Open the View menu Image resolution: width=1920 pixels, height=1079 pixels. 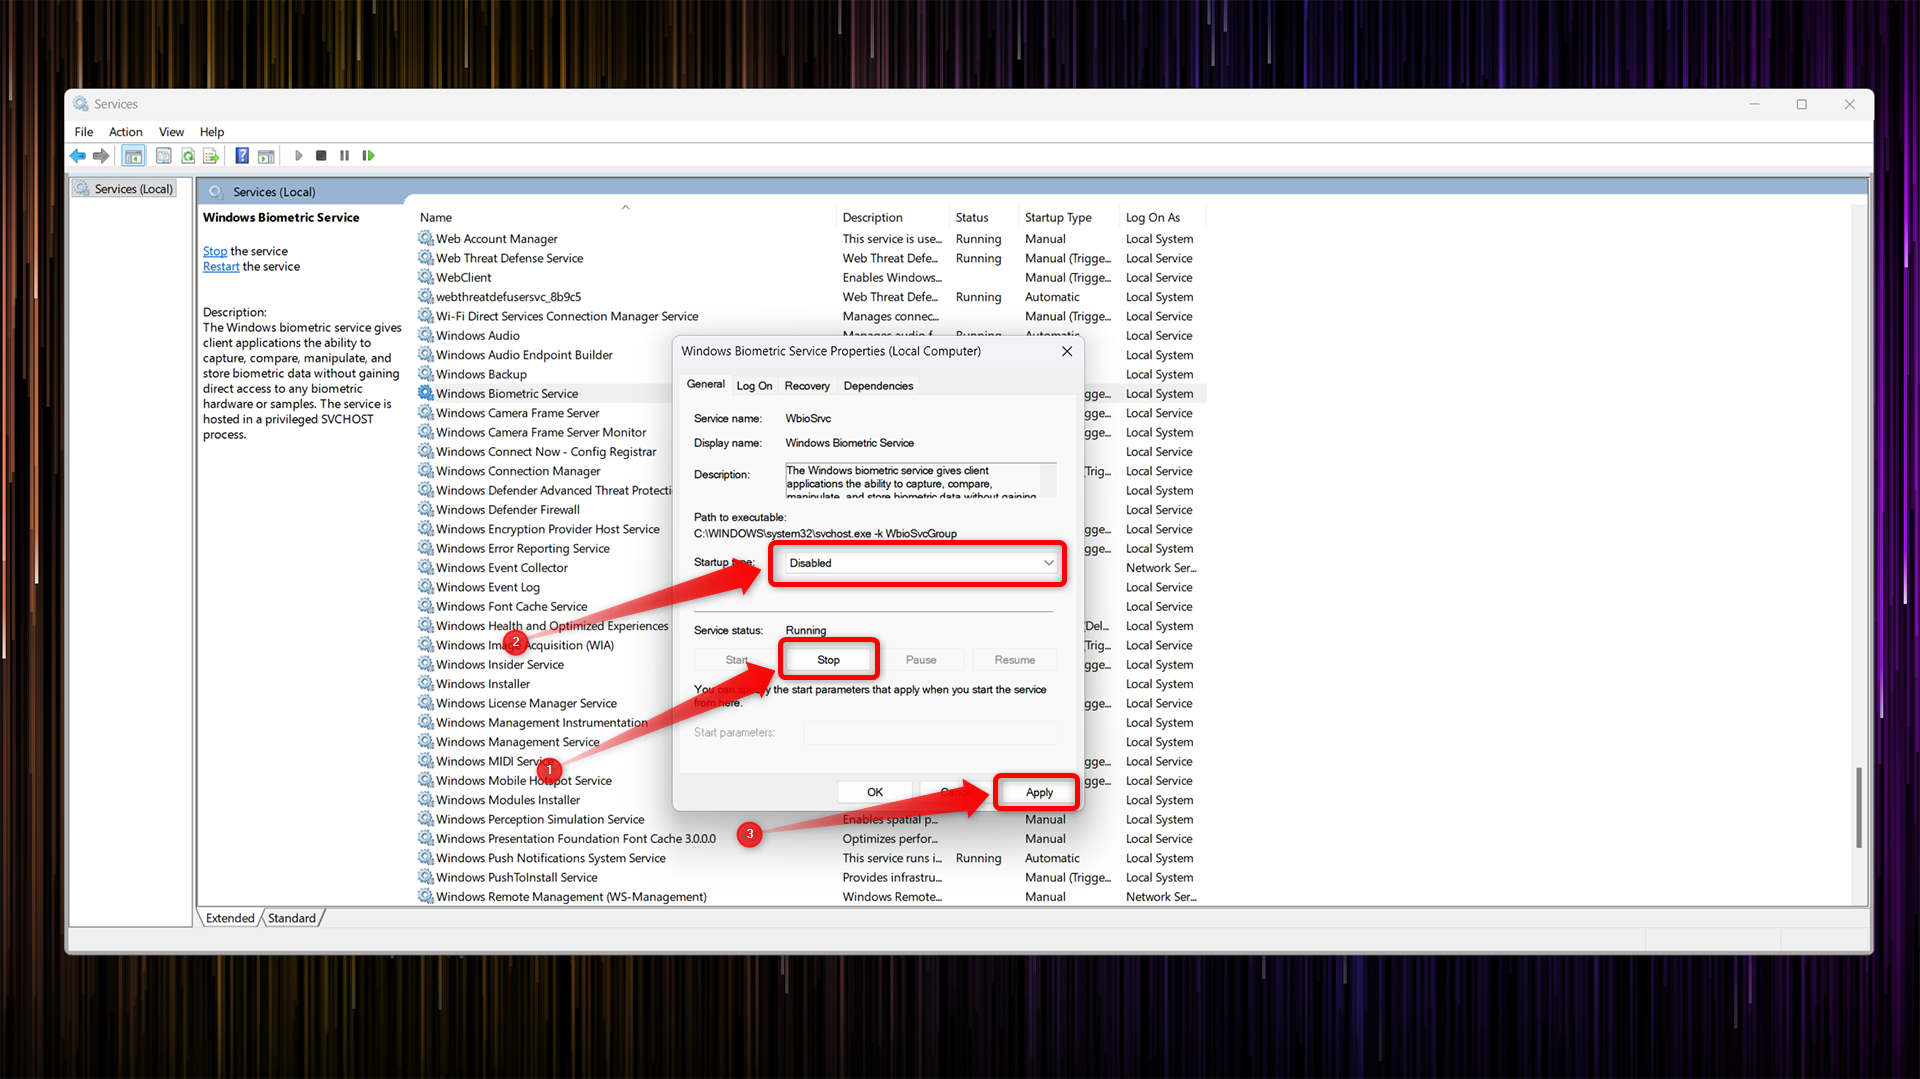[171, 132]
